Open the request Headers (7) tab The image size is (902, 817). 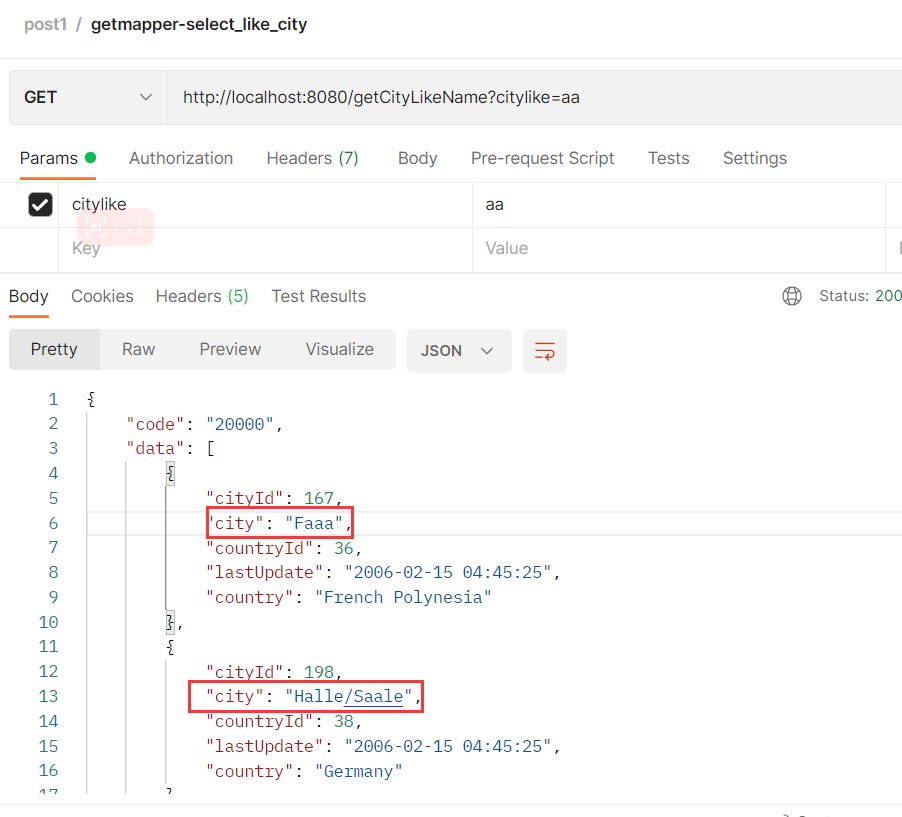click(x=312, y=158)
